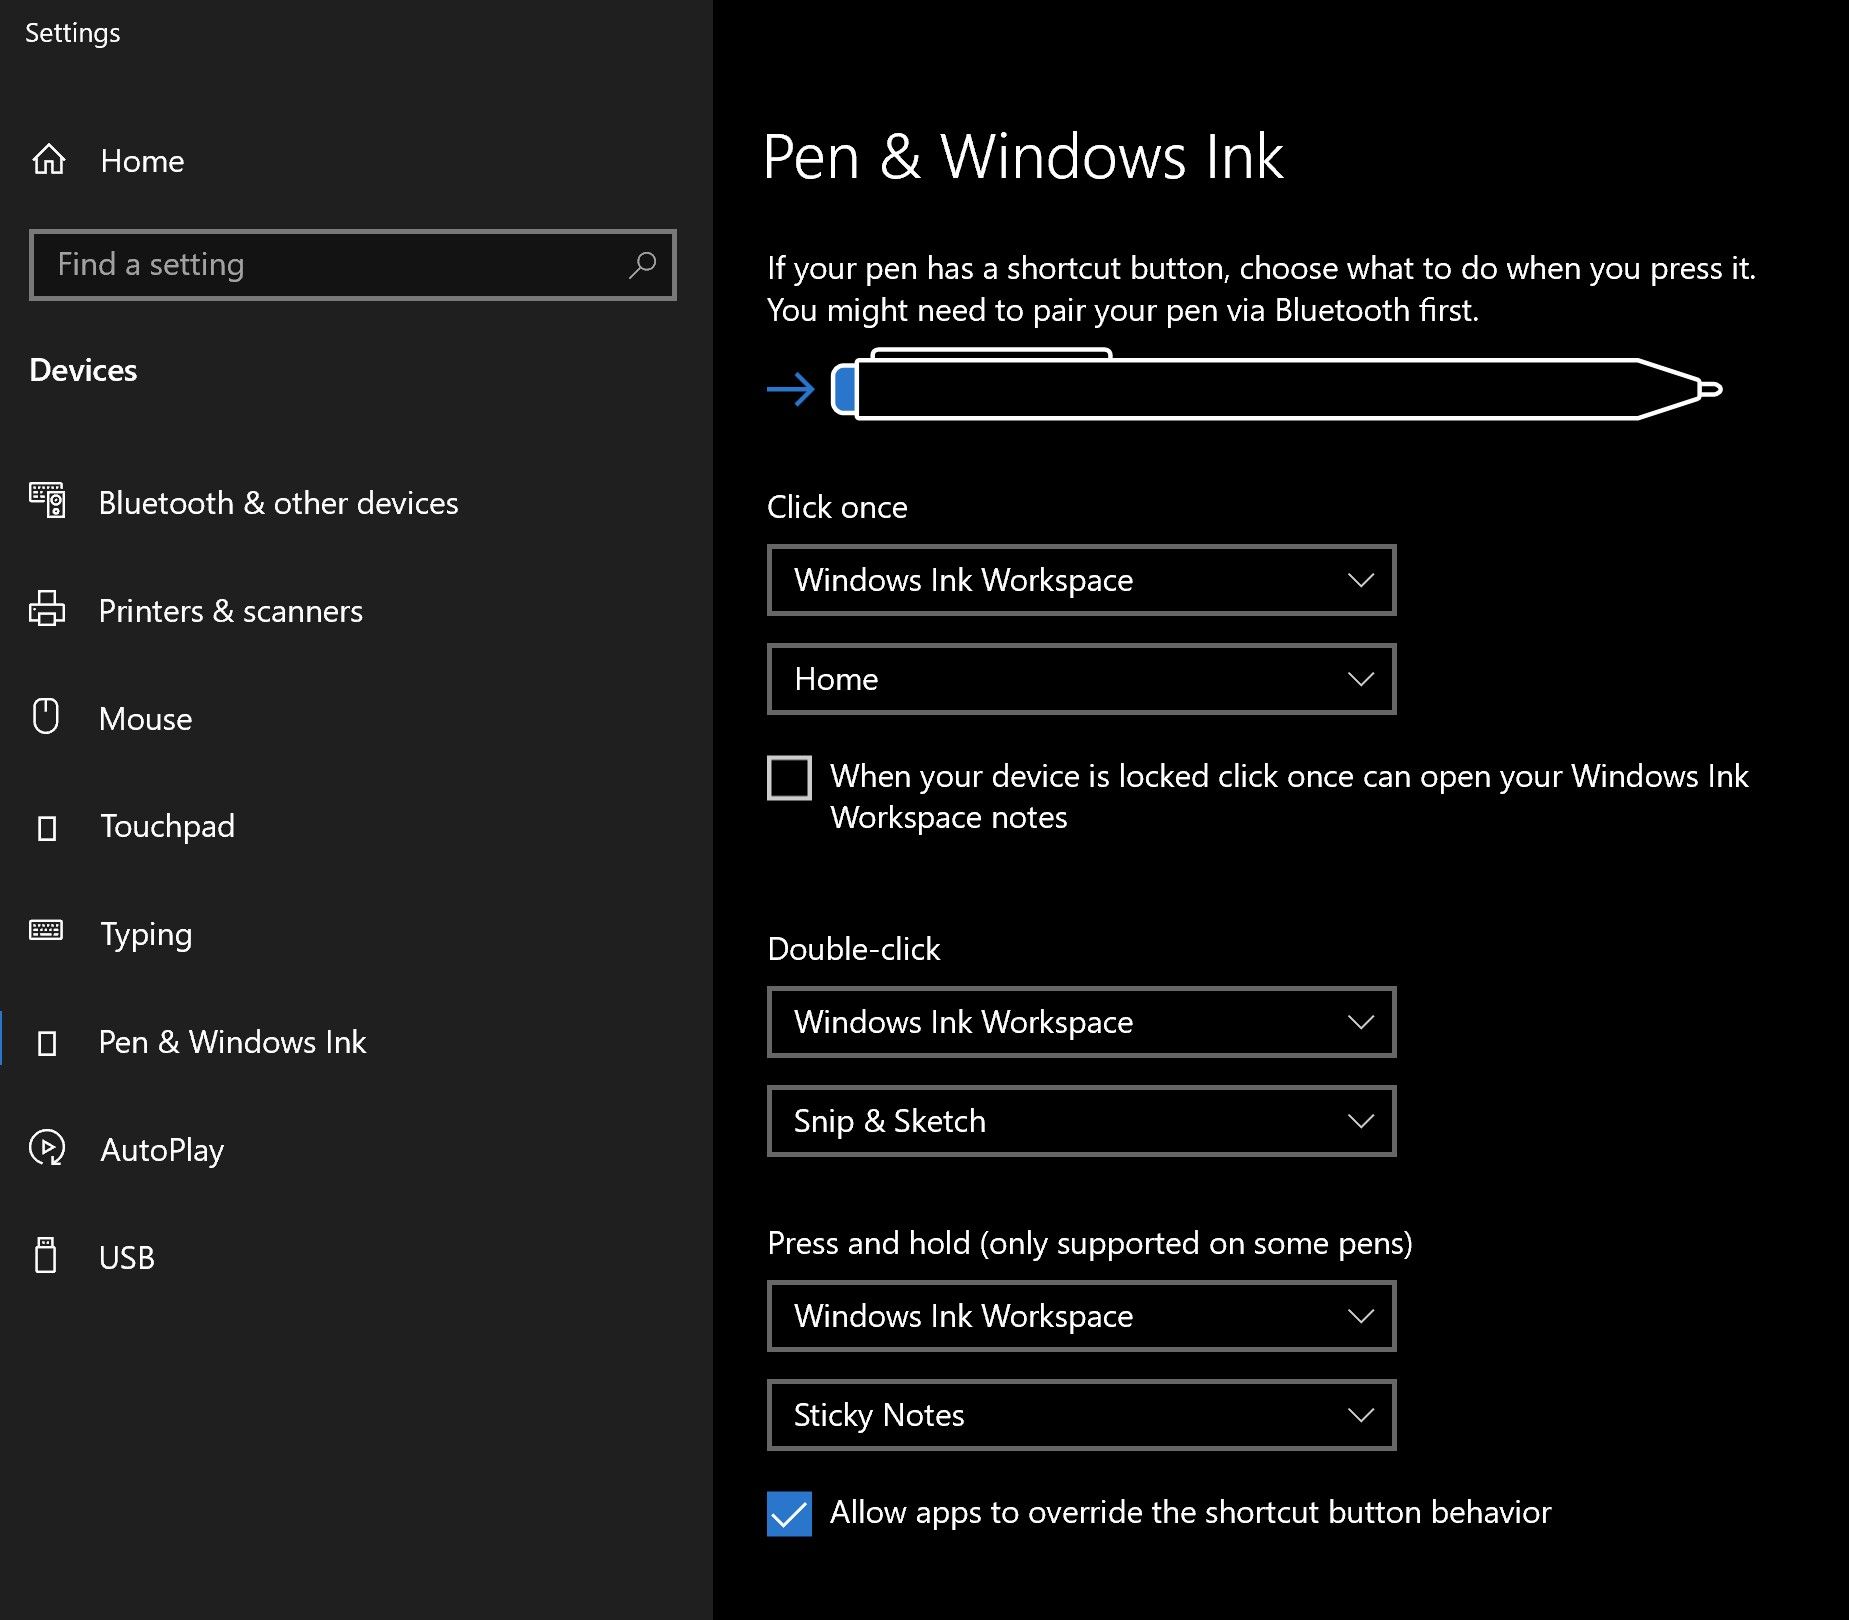Open Printers & scanners settings
The image size is (1849, 1620).
[x=231, y=611]
